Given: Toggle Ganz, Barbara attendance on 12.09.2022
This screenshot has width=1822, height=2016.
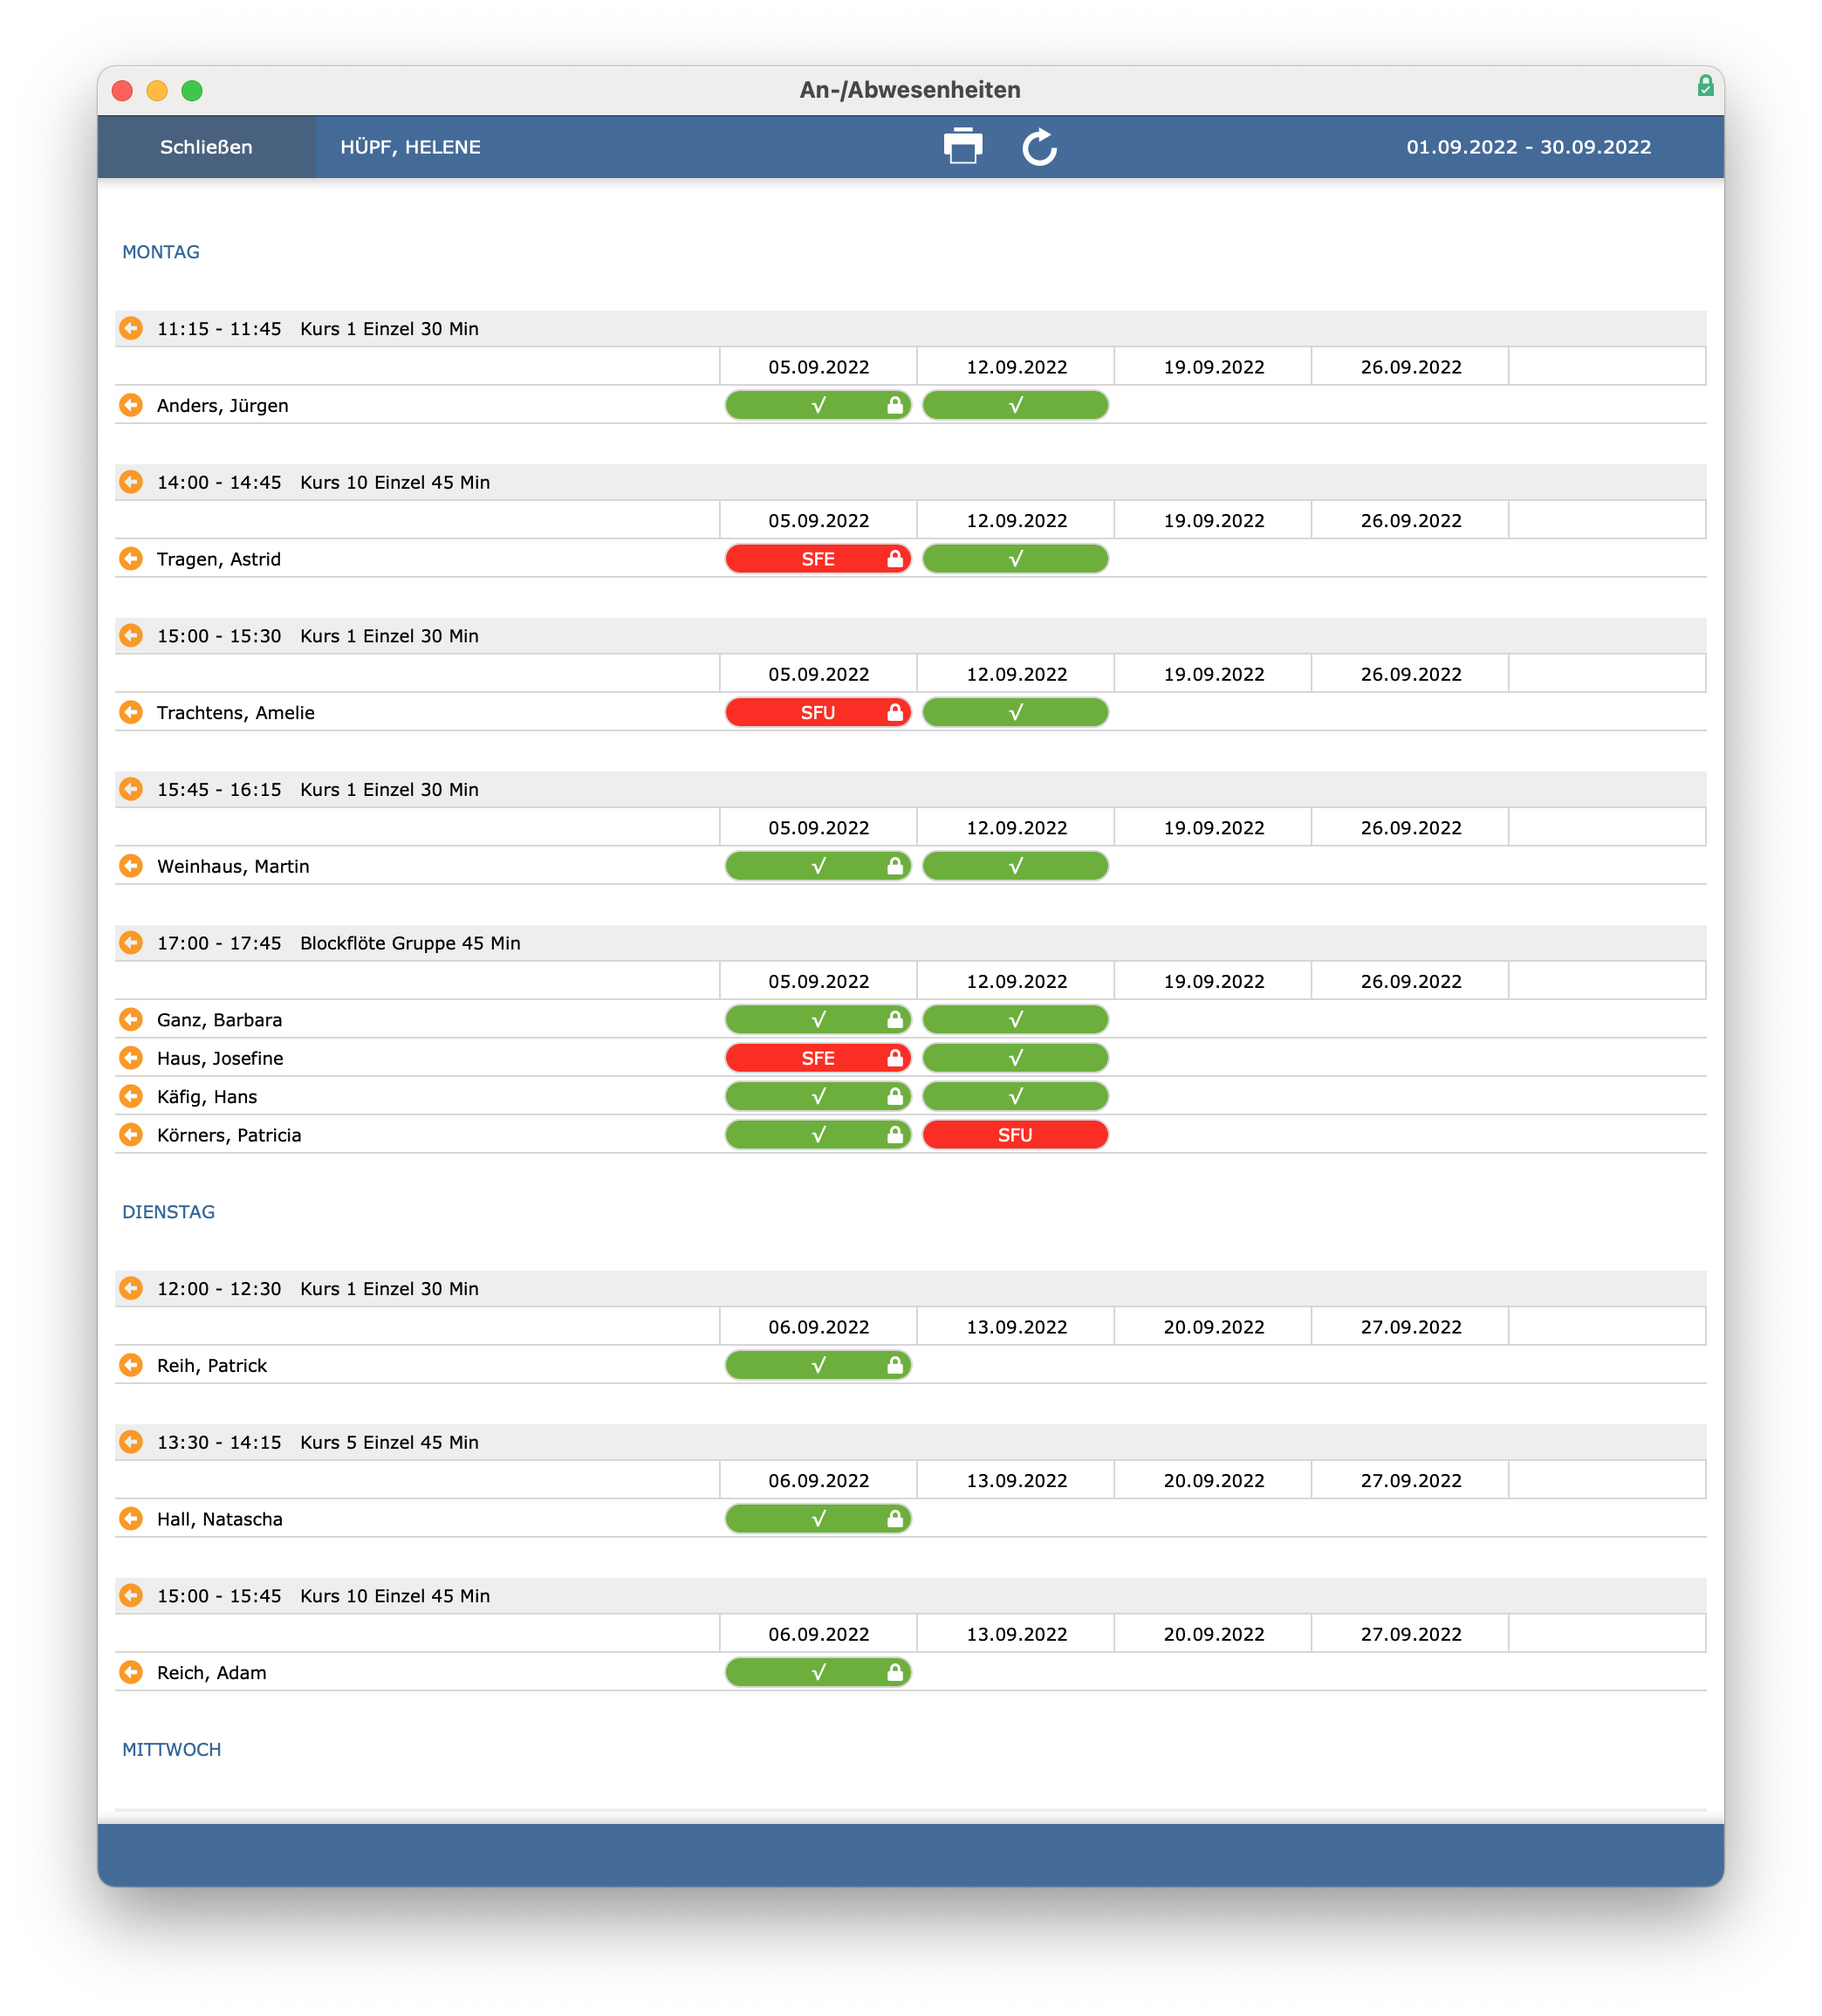Looking at the screenshot, I should (x=1015, y=1019).
